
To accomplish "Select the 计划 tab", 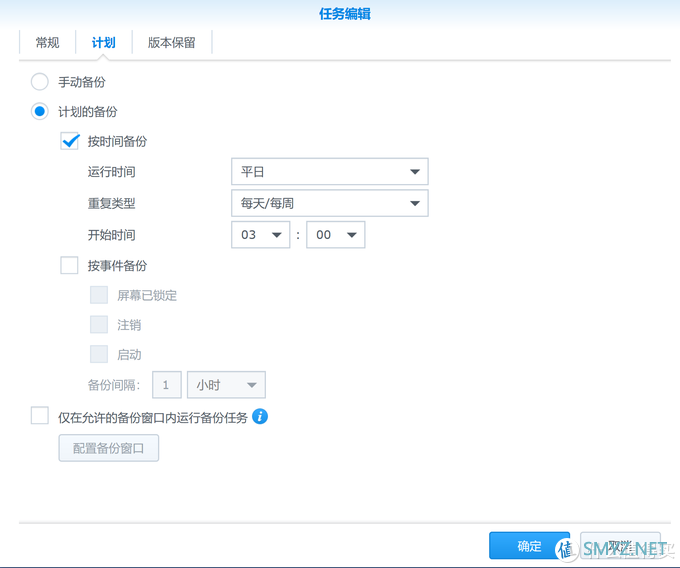I will 103,42.
